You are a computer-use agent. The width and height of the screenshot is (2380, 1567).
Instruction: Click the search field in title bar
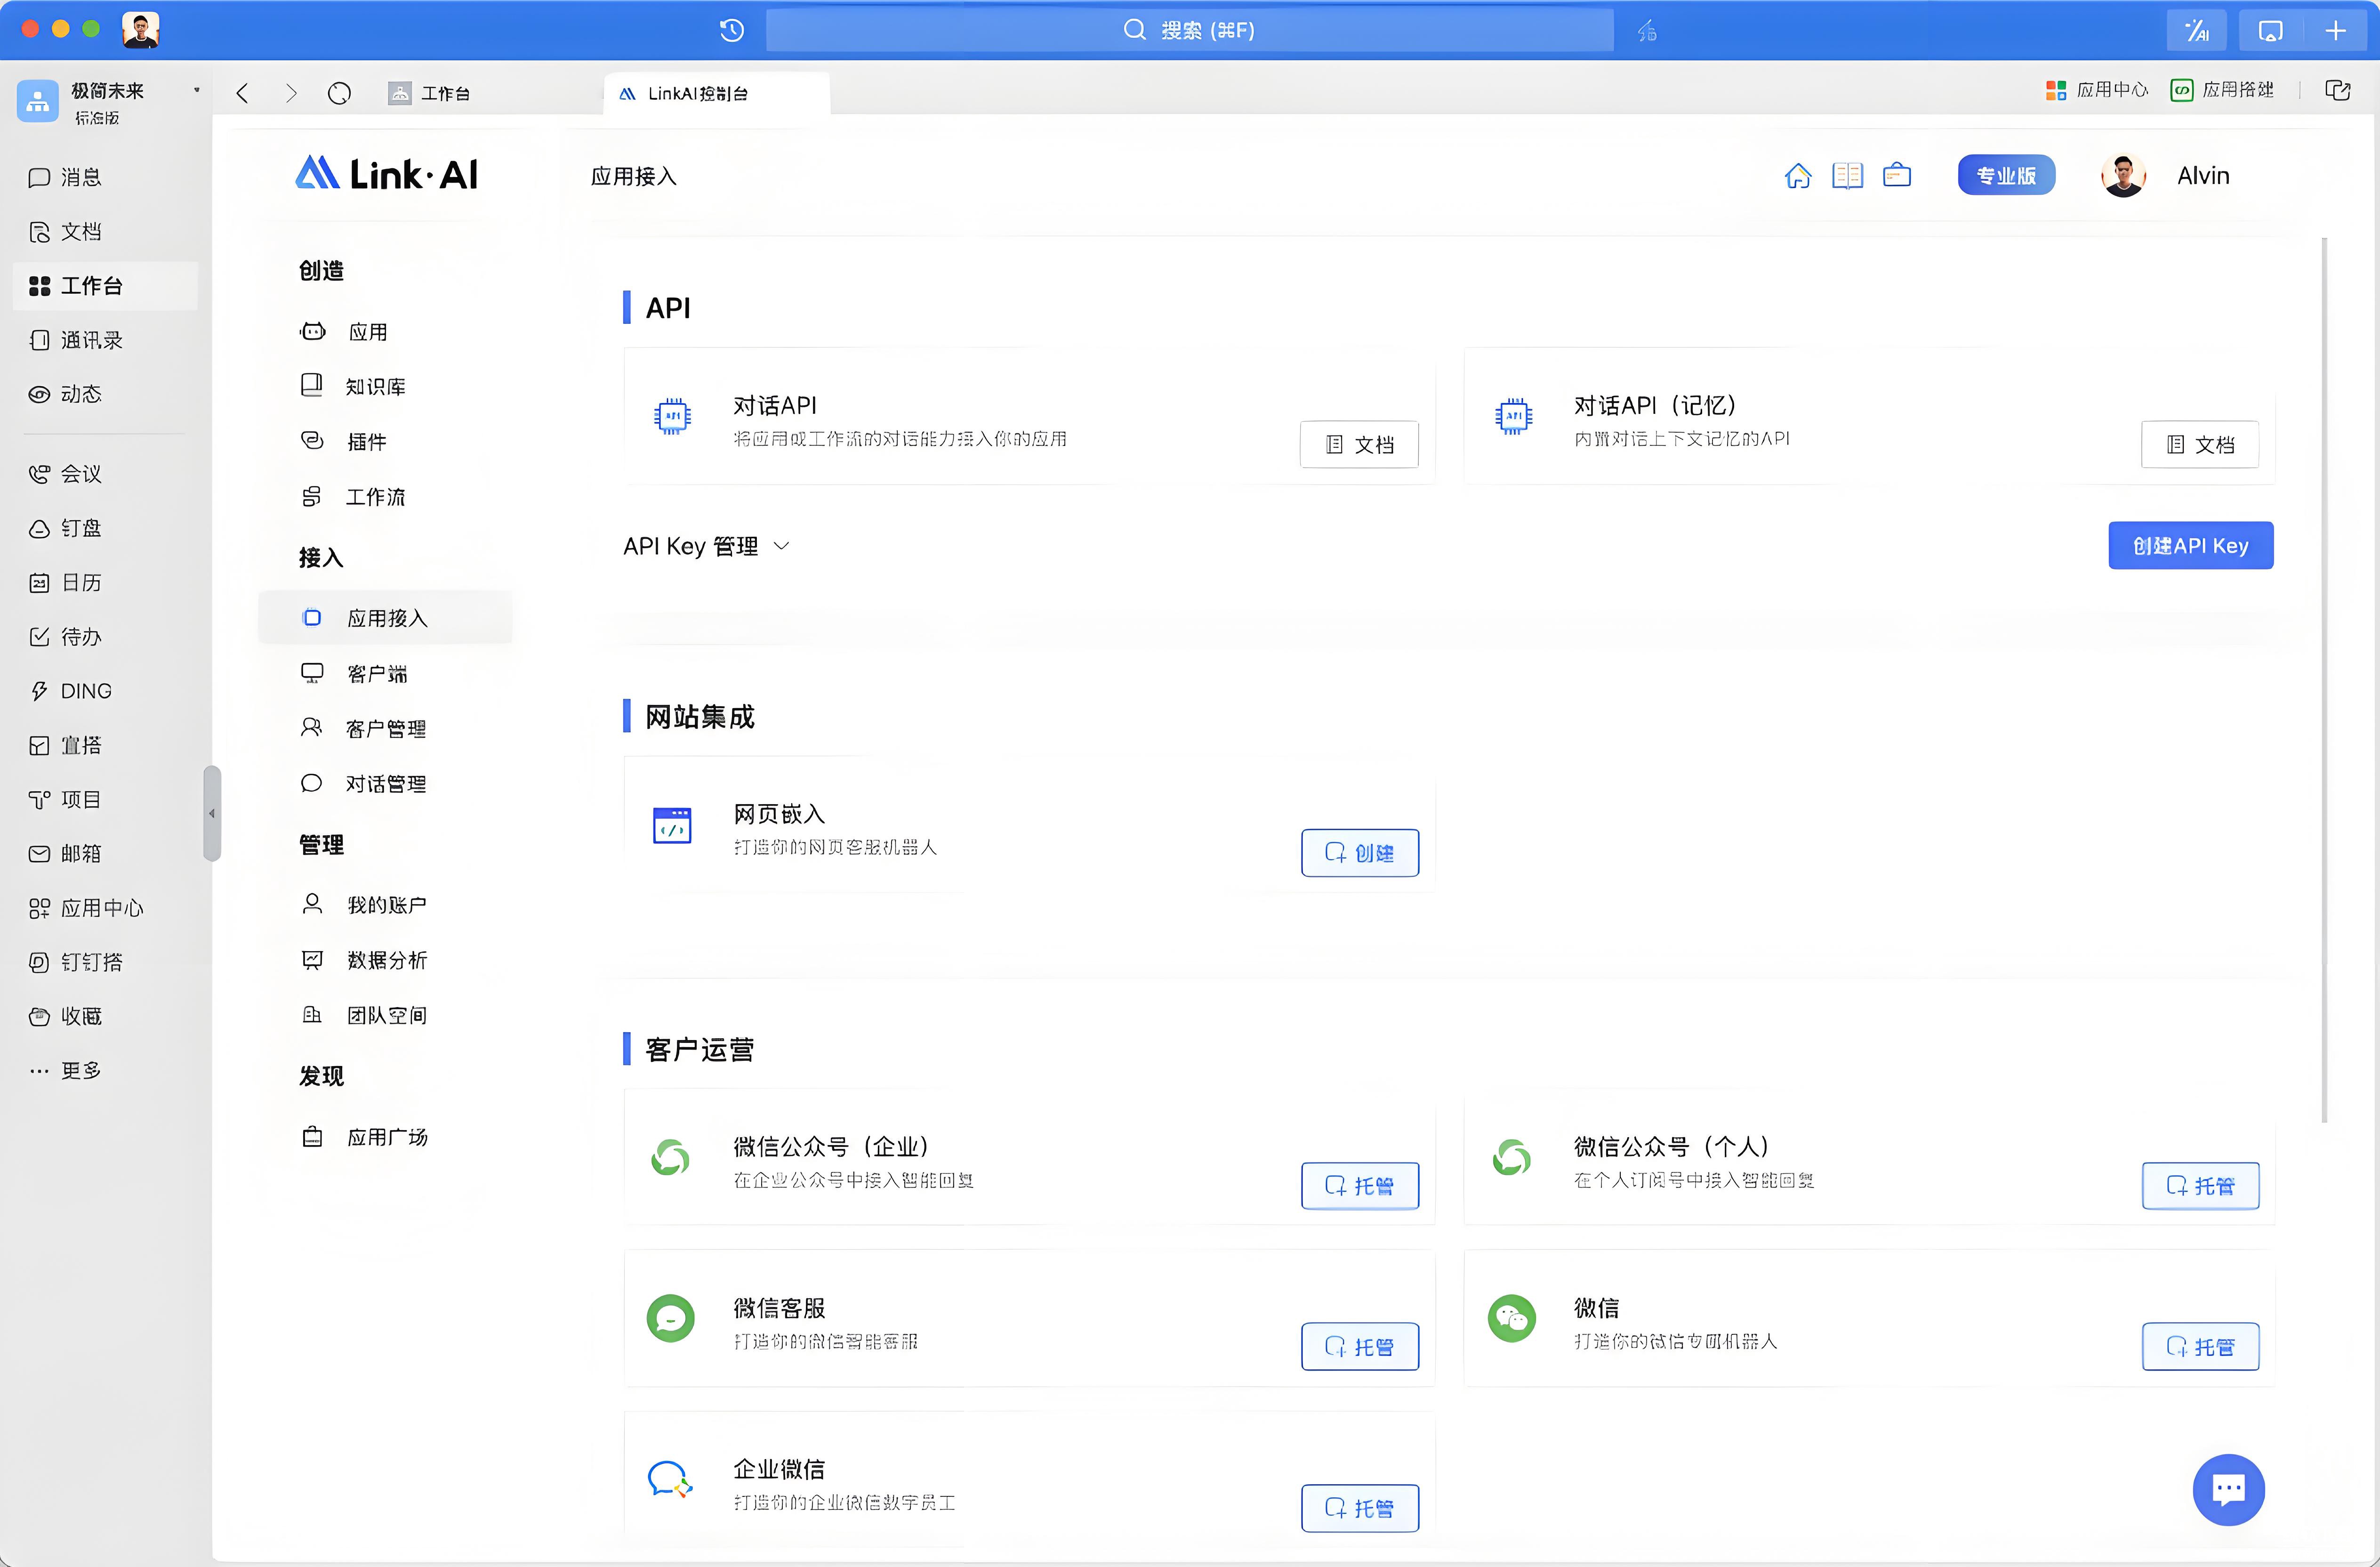1189,30
